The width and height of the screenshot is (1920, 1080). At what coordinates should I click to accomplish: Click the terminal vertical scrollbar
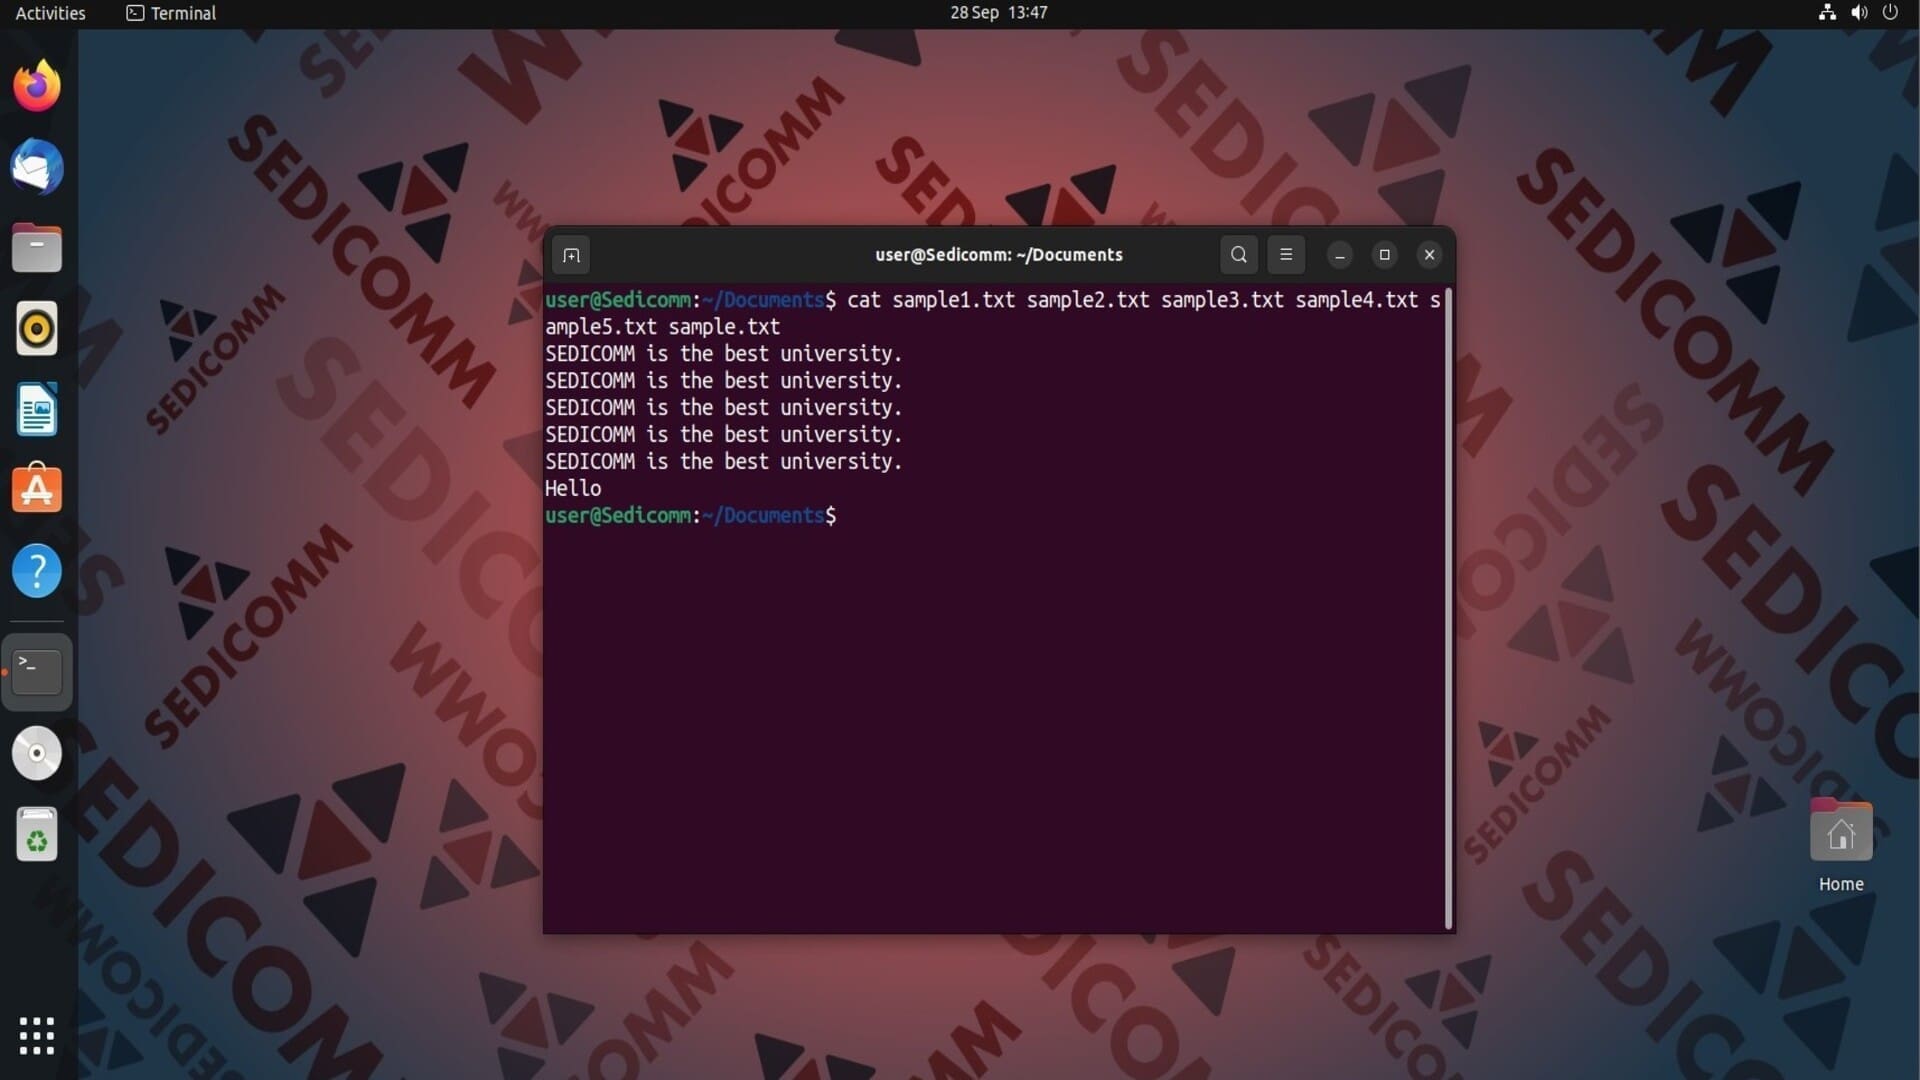pos(1448,608)
